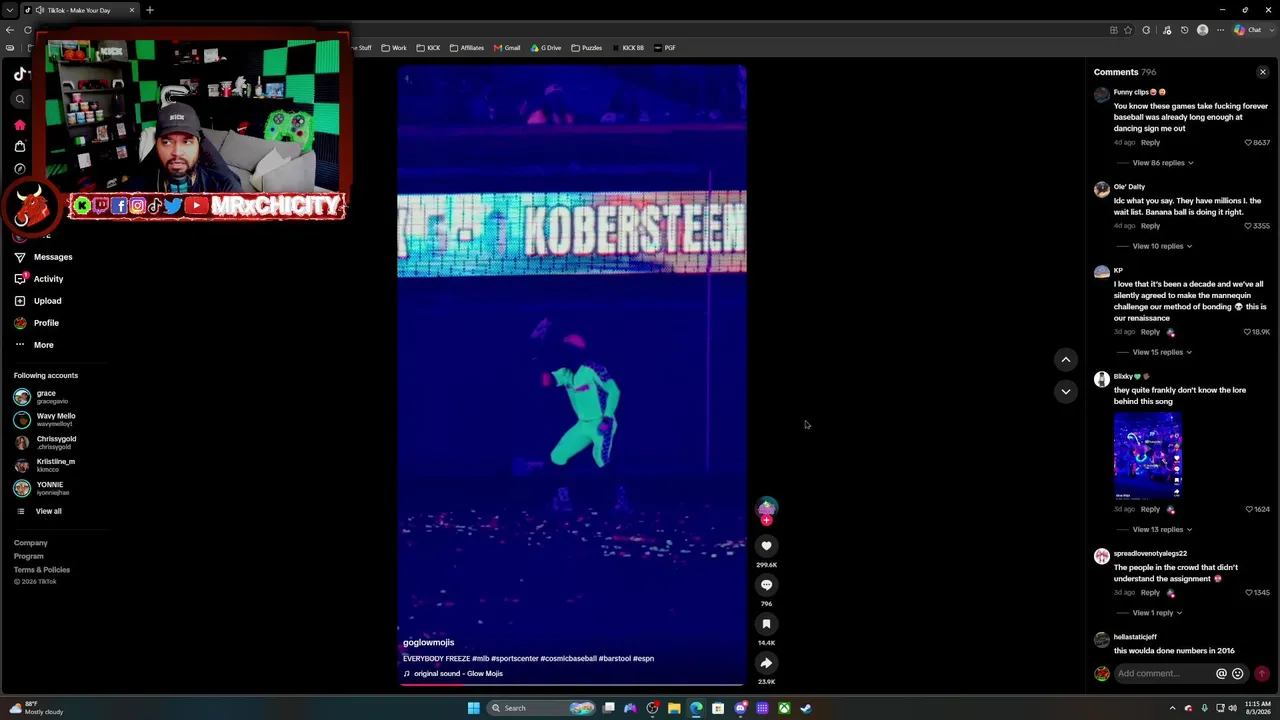The image size is (1280, 720).
Task: Close the Comments panel
Action: [x=1263, y=72]
